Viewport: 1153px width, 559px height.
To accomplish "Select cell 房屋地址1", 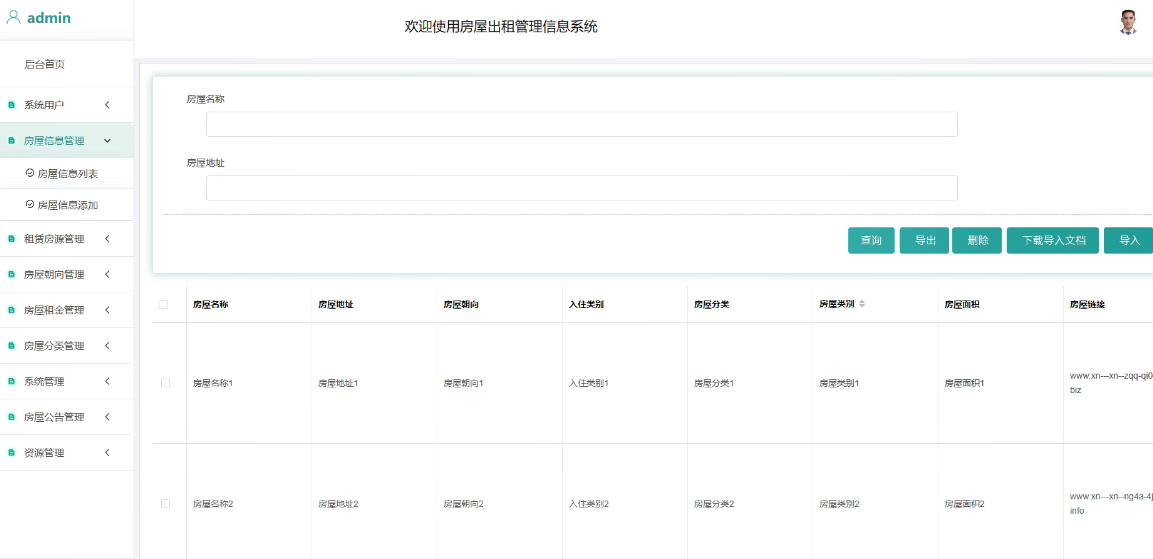I will (338, 383).
